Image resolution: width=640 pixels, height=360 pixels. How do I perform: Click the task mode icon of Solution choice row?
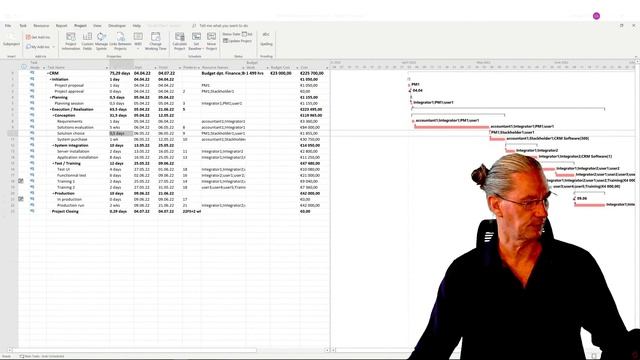(32, 133)
